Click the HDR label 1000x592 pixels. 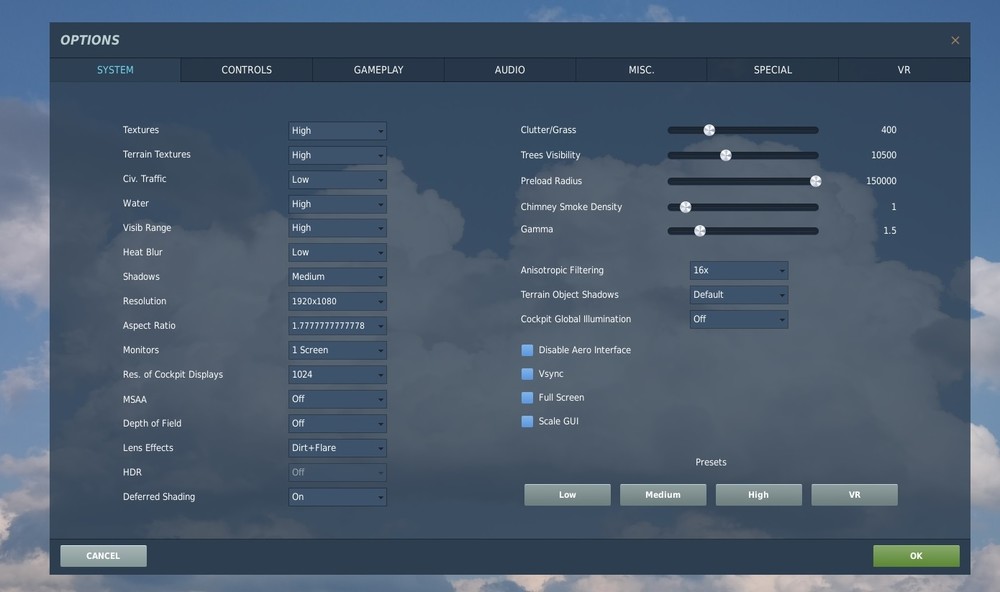pyautogui.click(x=132, y=473)
